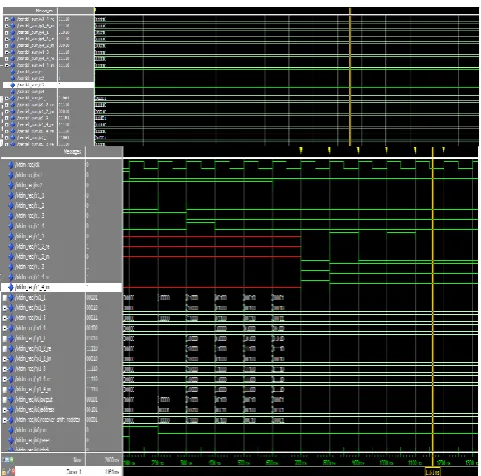Click the red undefined trace of h1_4_im
The width and height of the screenshot is (481, 476).
(x=212, y=287)
